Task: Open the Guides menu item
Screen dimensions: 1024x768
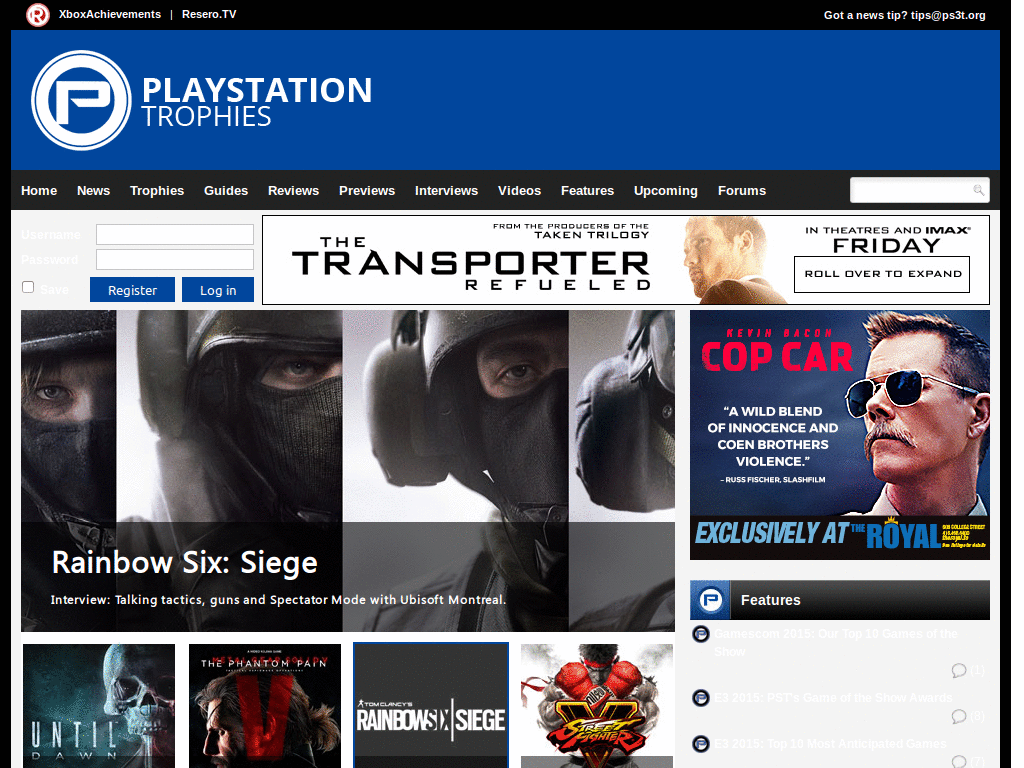Action: coord(226,191)
